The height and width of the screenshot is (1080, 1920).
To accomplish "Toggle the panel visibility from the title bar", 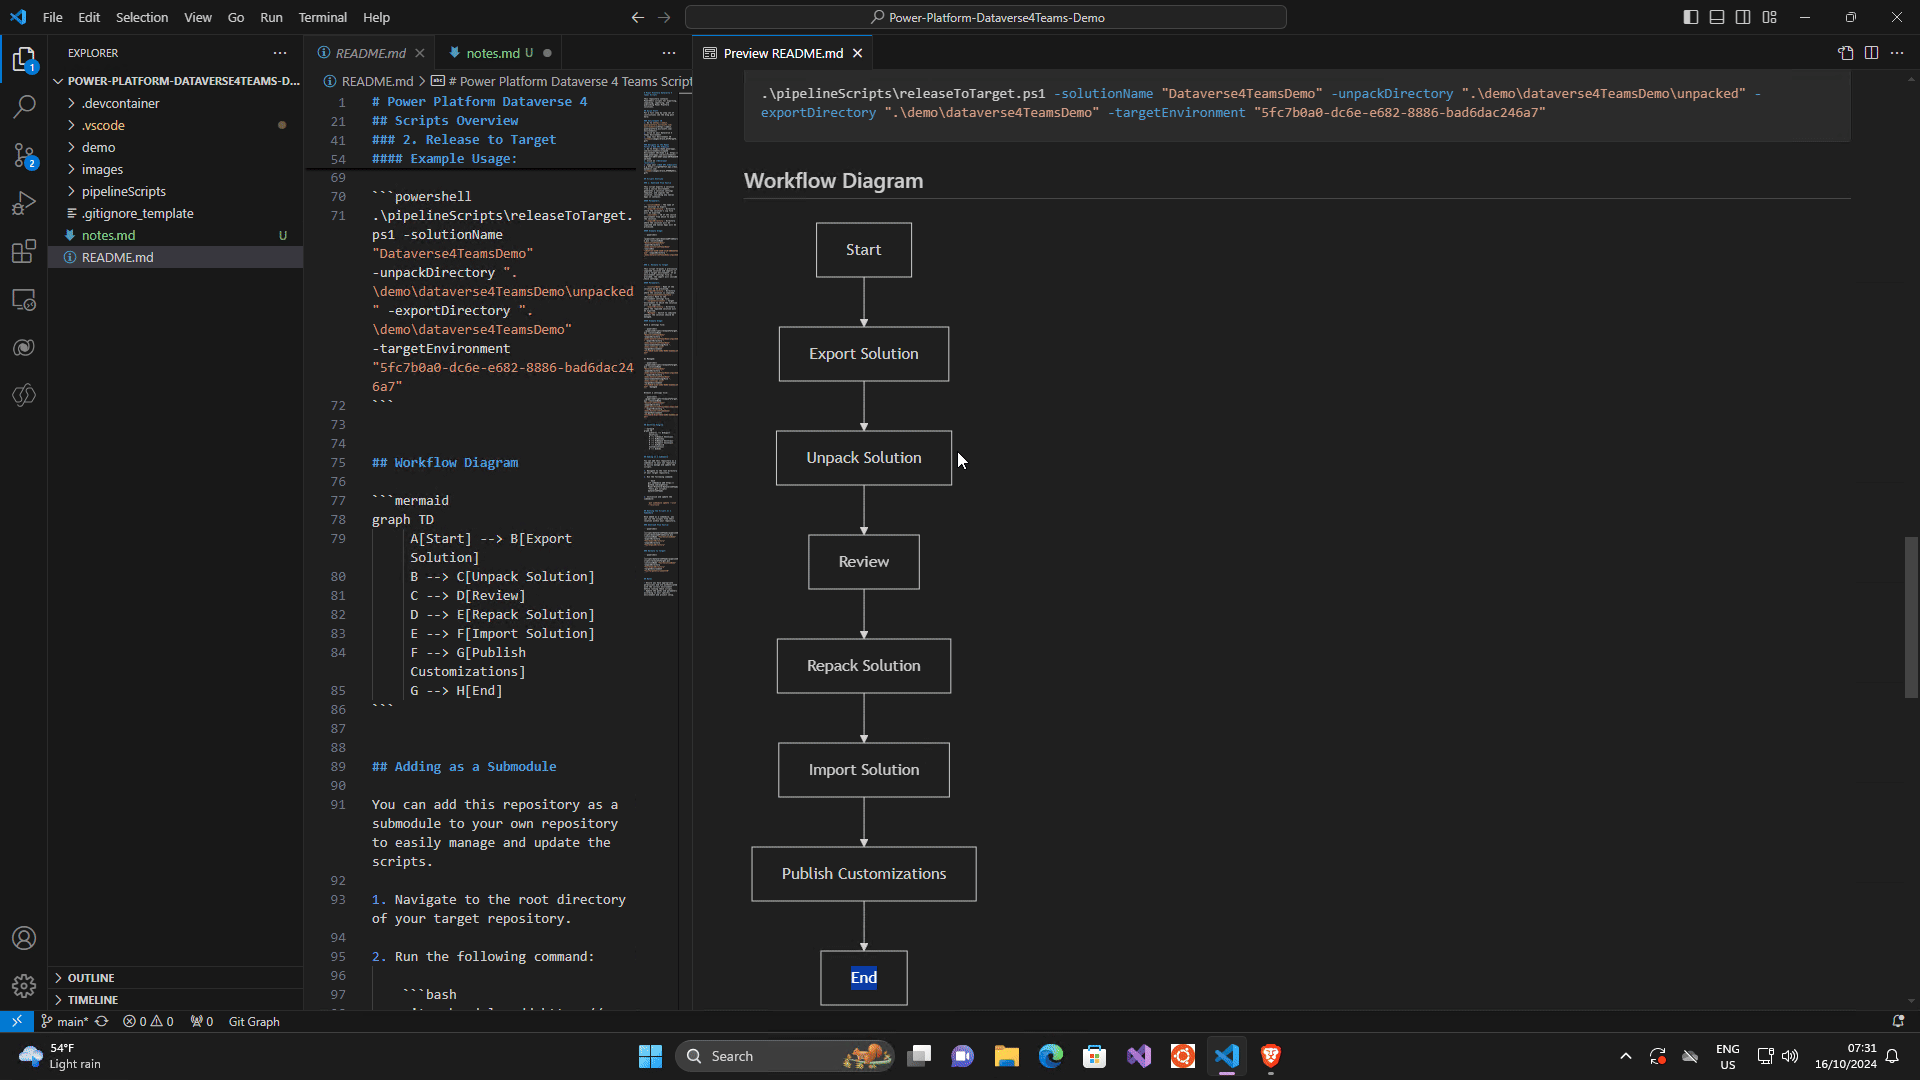I will point(1716,17).
